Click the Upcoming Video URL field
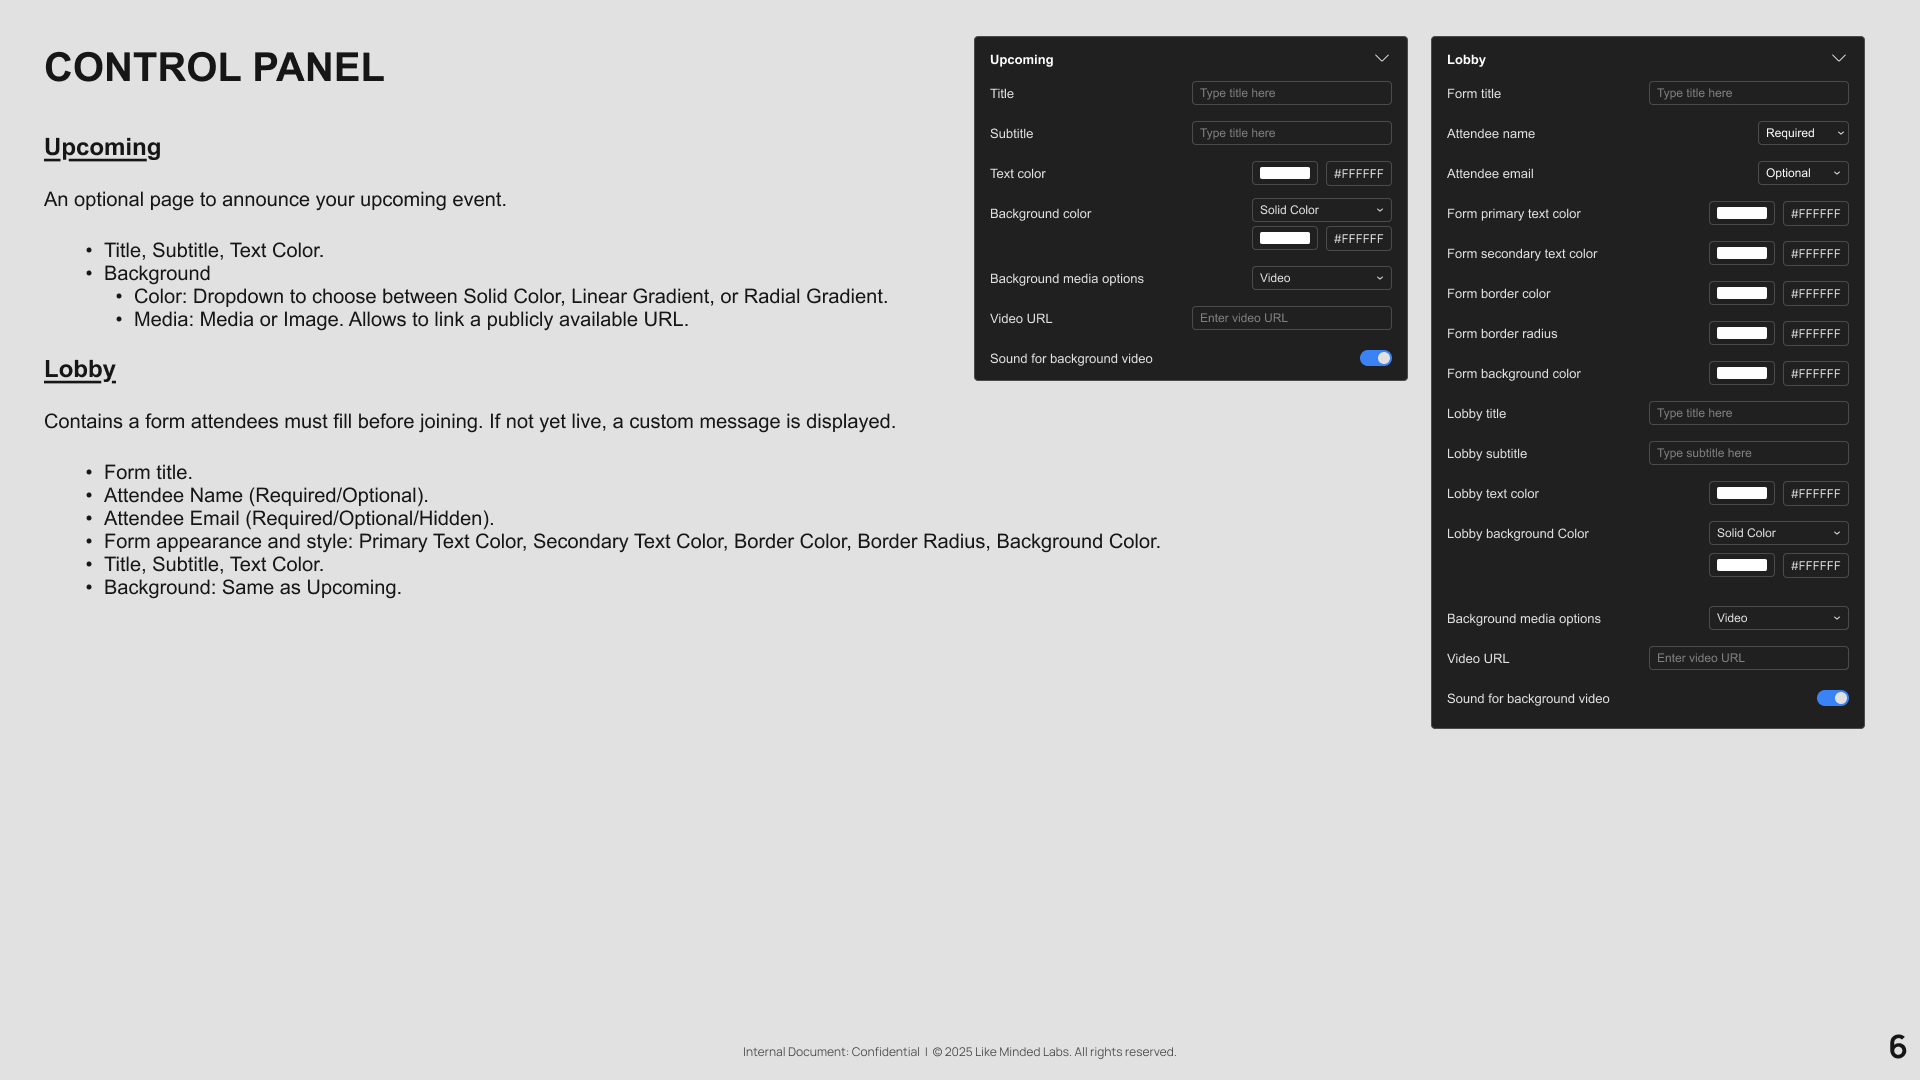This screenshot has height=1080, width=1920. 1291,318
